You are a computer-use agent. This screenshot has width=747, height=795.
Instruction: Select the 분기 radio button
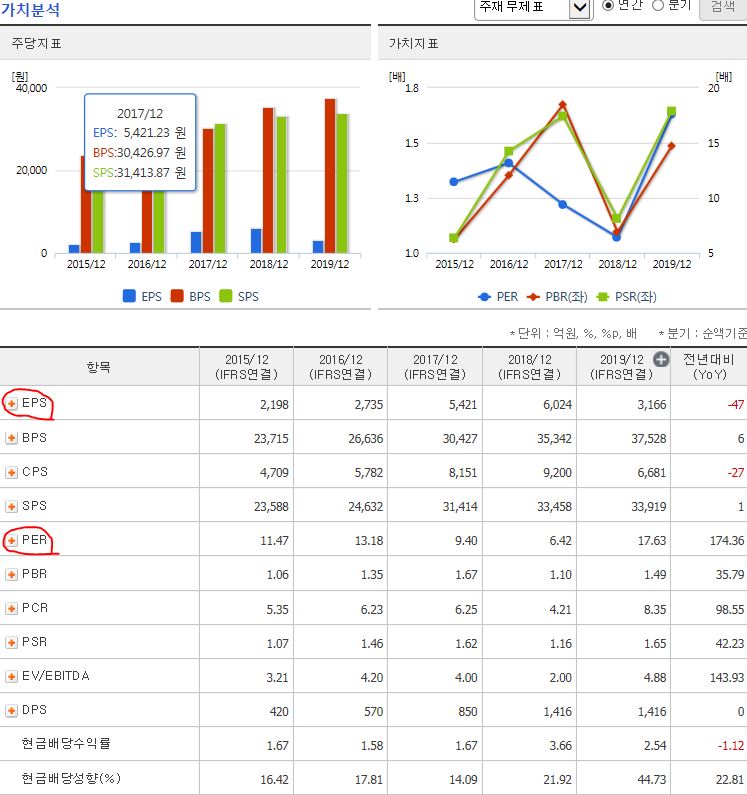[x=658, y=6]
